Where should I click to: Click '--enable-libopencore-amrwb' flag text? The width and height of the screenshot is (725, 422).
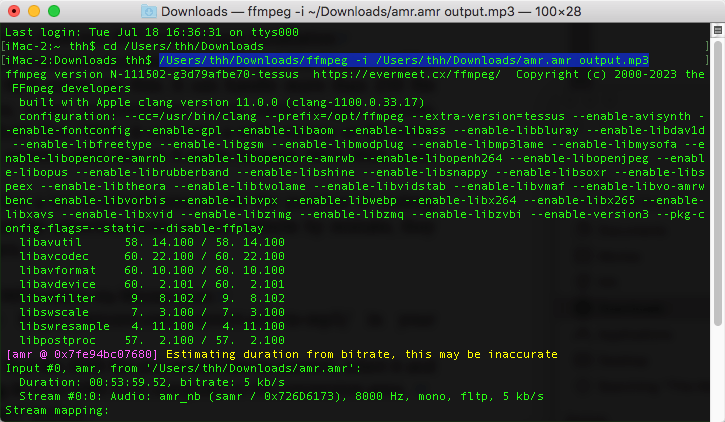[x=264, y=158]
